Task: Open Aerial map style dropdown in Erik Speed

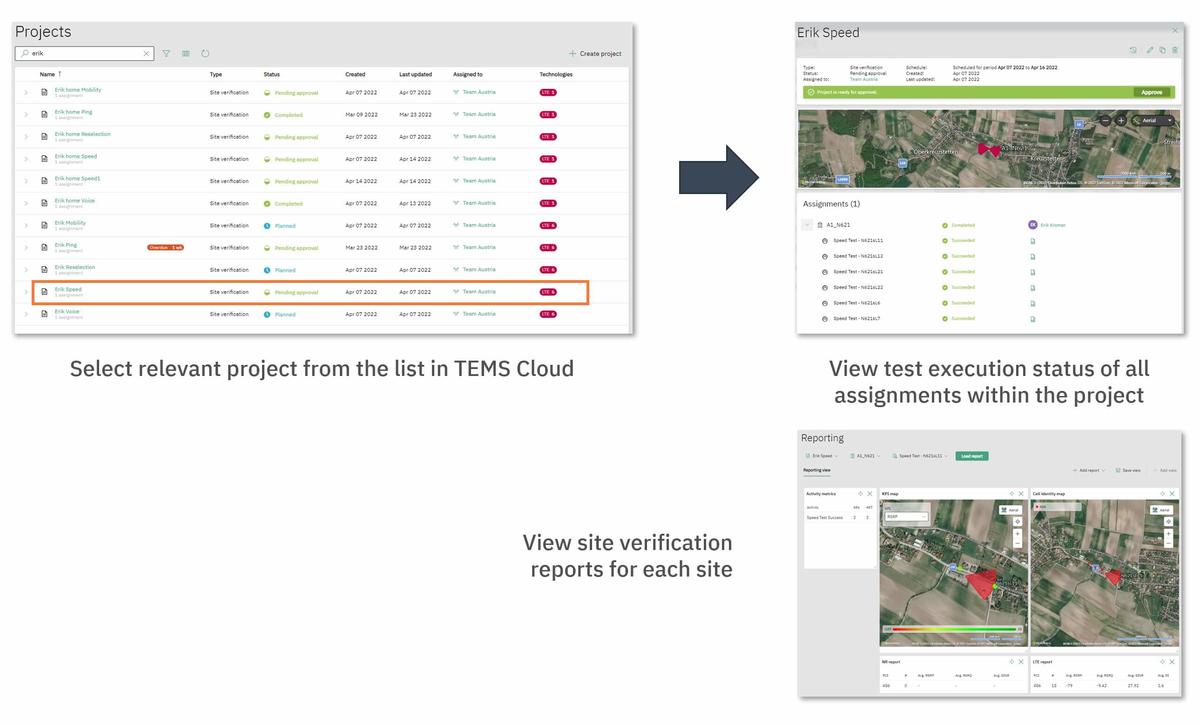Action: coord(1154,120)
